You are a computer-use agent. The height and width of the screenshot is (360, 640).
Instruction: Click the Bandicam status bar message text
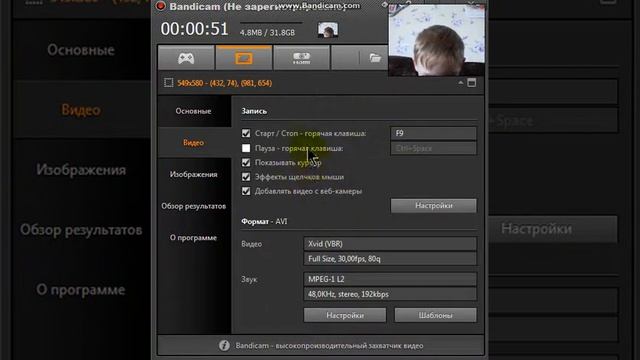pos(329,346)
